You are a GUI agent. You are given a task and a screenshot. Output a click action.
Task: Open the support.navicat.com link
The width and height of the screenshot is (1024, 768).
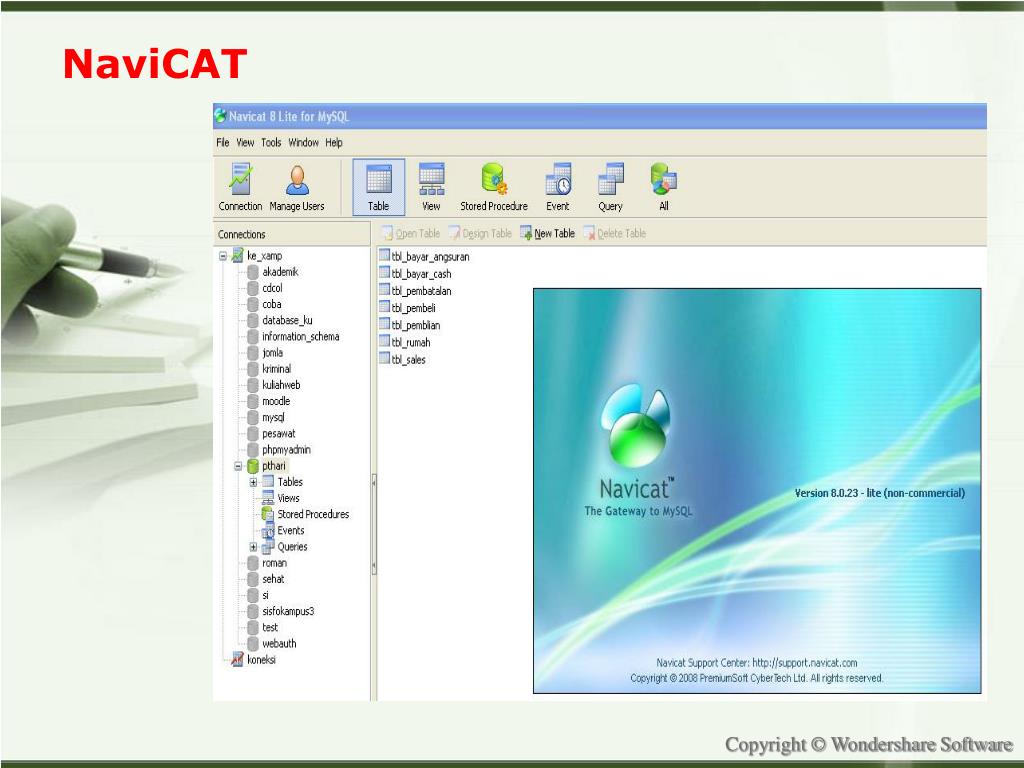pos(805,663)
